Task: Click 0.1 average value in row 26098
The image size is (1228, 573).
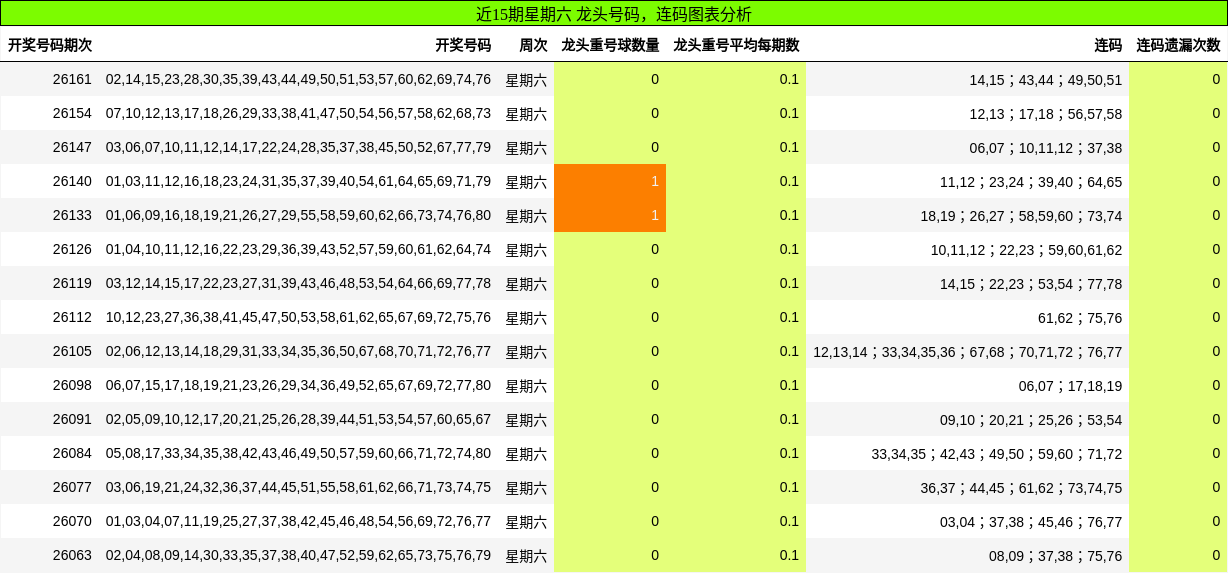Action: pyautogui.click(x=789, y=385)
